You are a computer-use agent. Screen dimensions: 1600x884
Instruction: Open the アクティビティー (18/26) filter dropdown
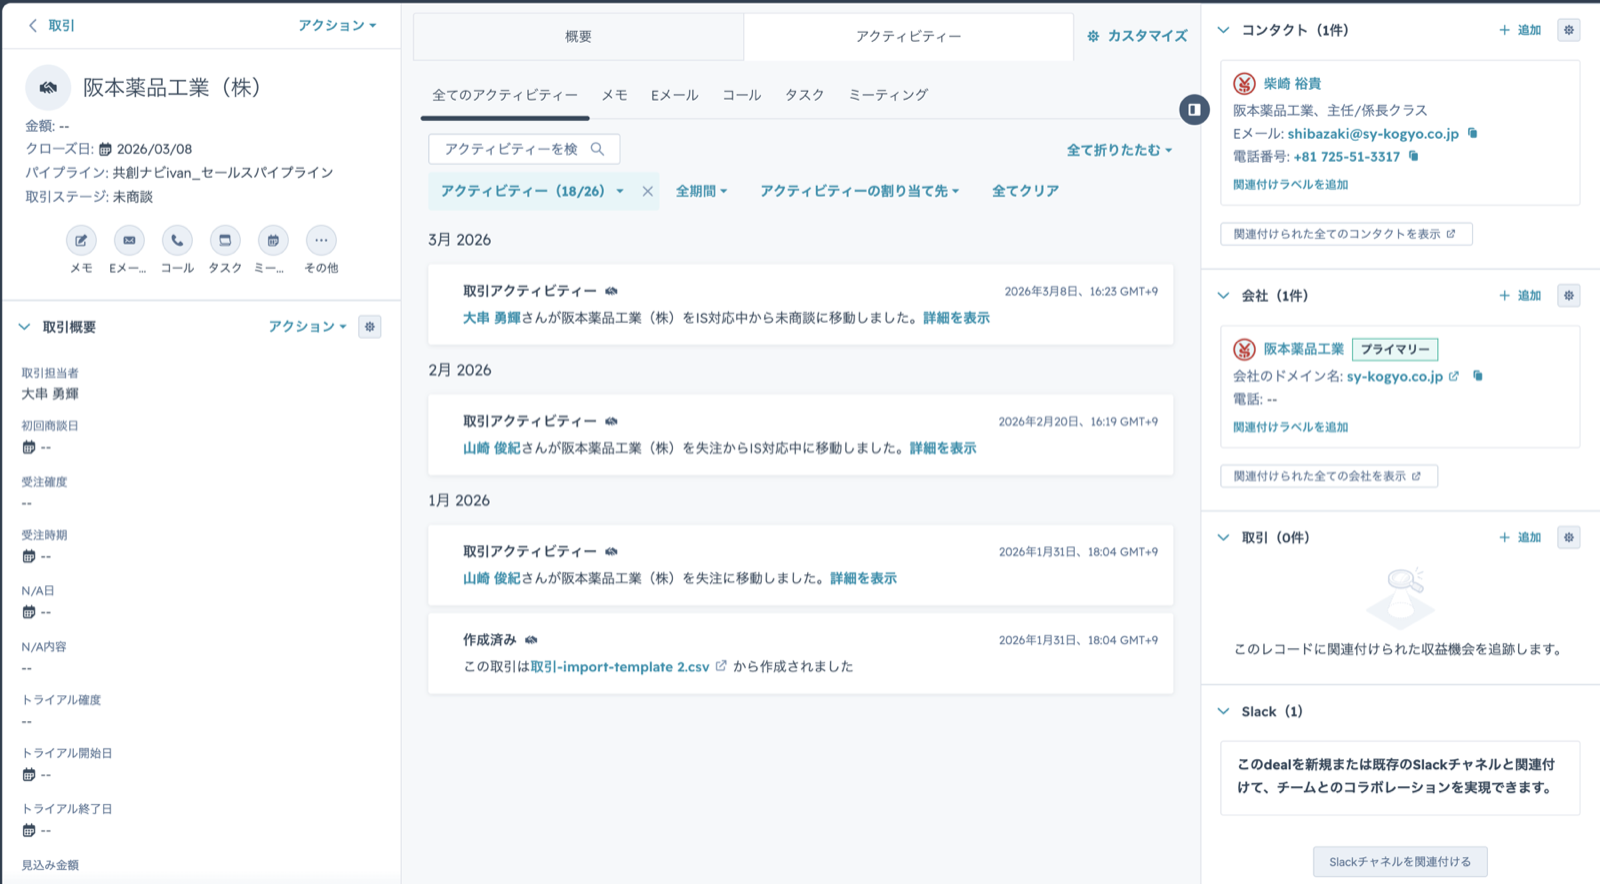pos(532,191)
